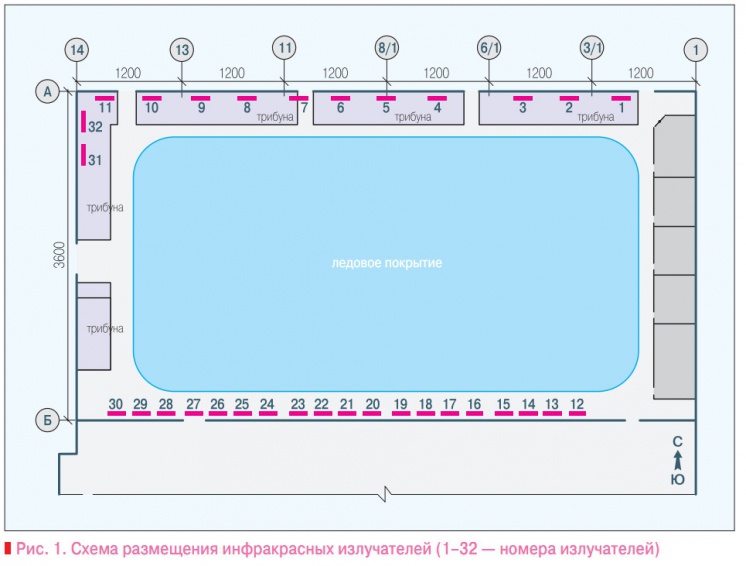Click the row axis circle labeled Б
Viewport: 746px width, 566px height.
click(47, 421)
